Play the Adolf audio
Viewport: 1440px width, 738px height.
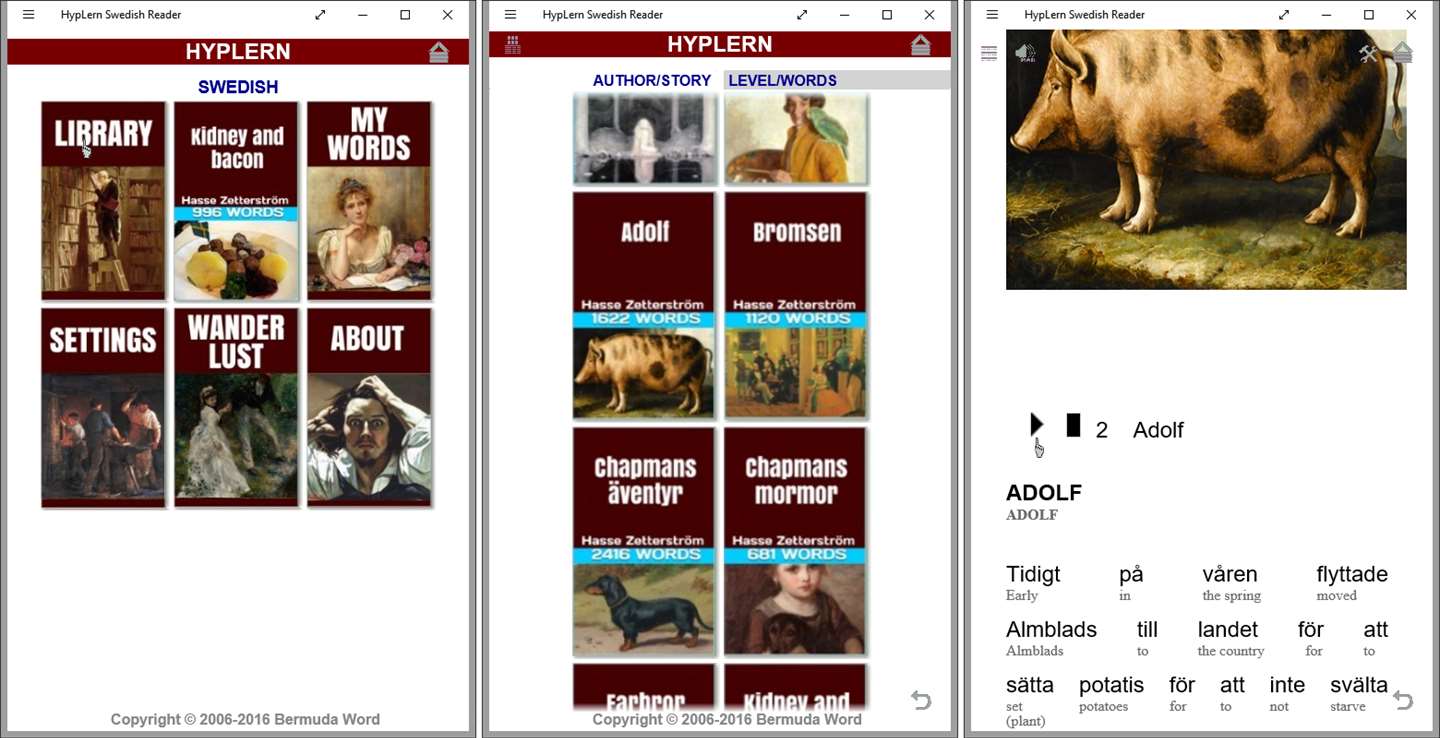(x=1037, y=425)
